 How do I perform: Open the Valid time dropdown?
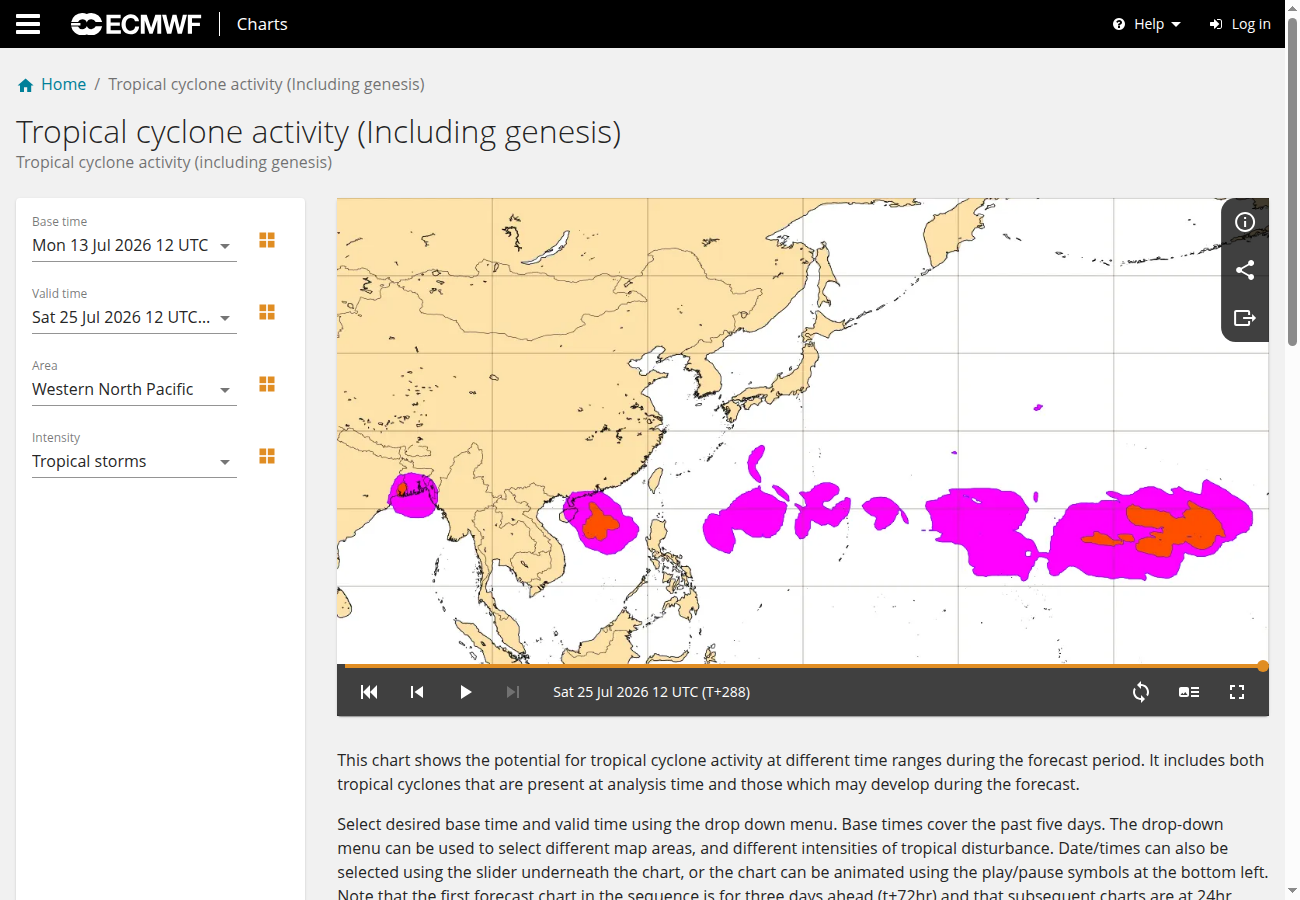(x=134, y=317)
